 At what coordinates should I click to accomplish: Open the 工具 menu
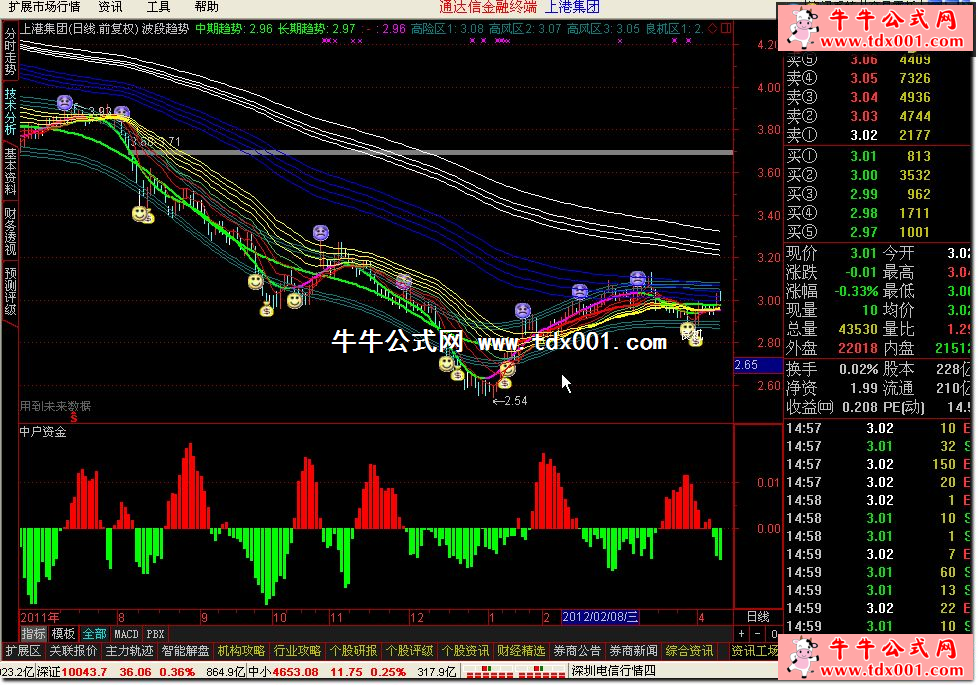[158, 7]
